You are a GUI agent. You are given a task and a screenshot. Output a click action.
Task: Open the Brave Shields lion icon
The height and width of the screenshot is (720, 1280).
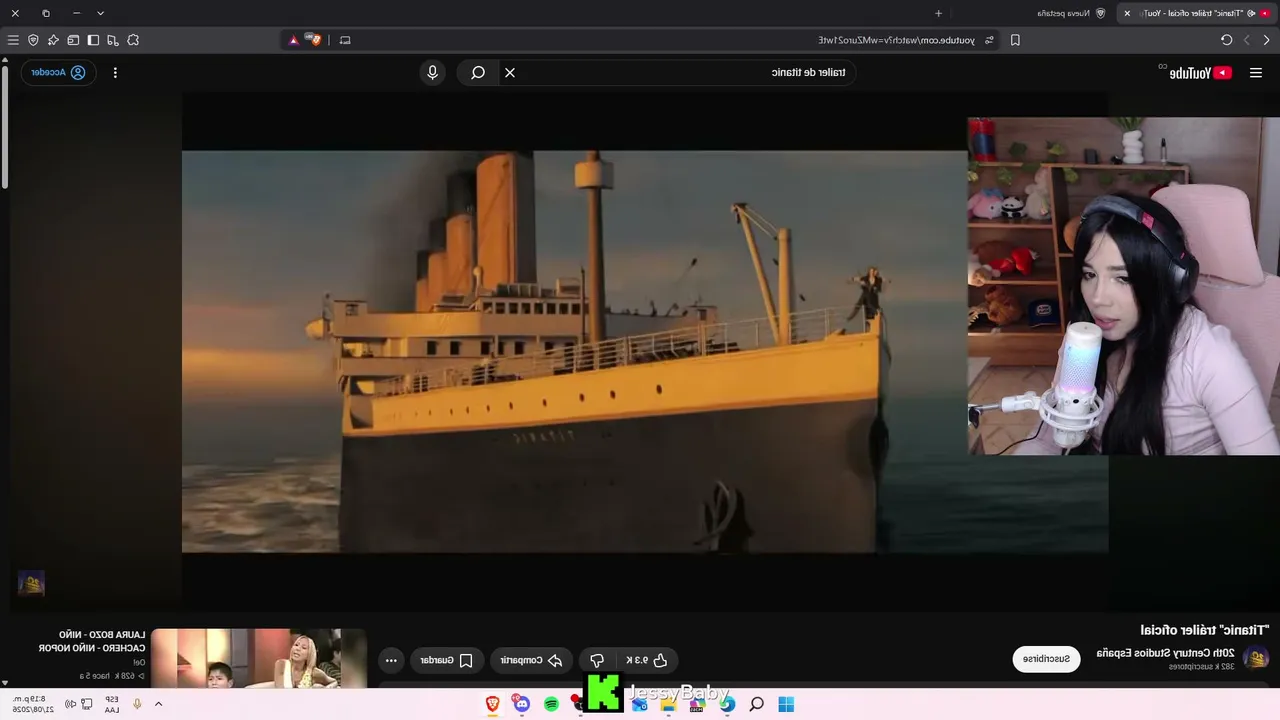point(316,40)
